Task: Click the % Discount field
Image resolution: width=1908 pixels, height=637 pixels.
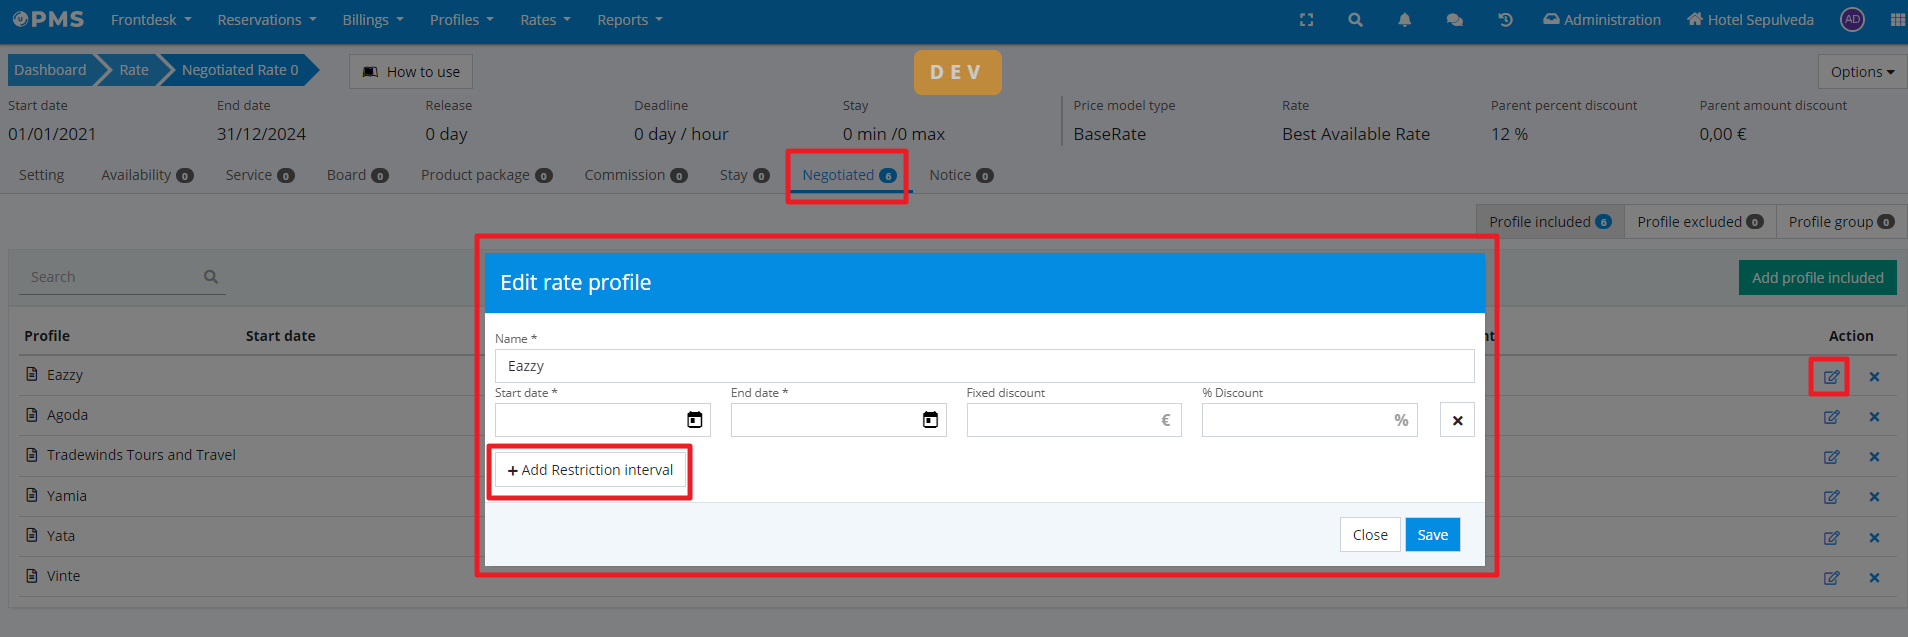Action: (1295, 420)
